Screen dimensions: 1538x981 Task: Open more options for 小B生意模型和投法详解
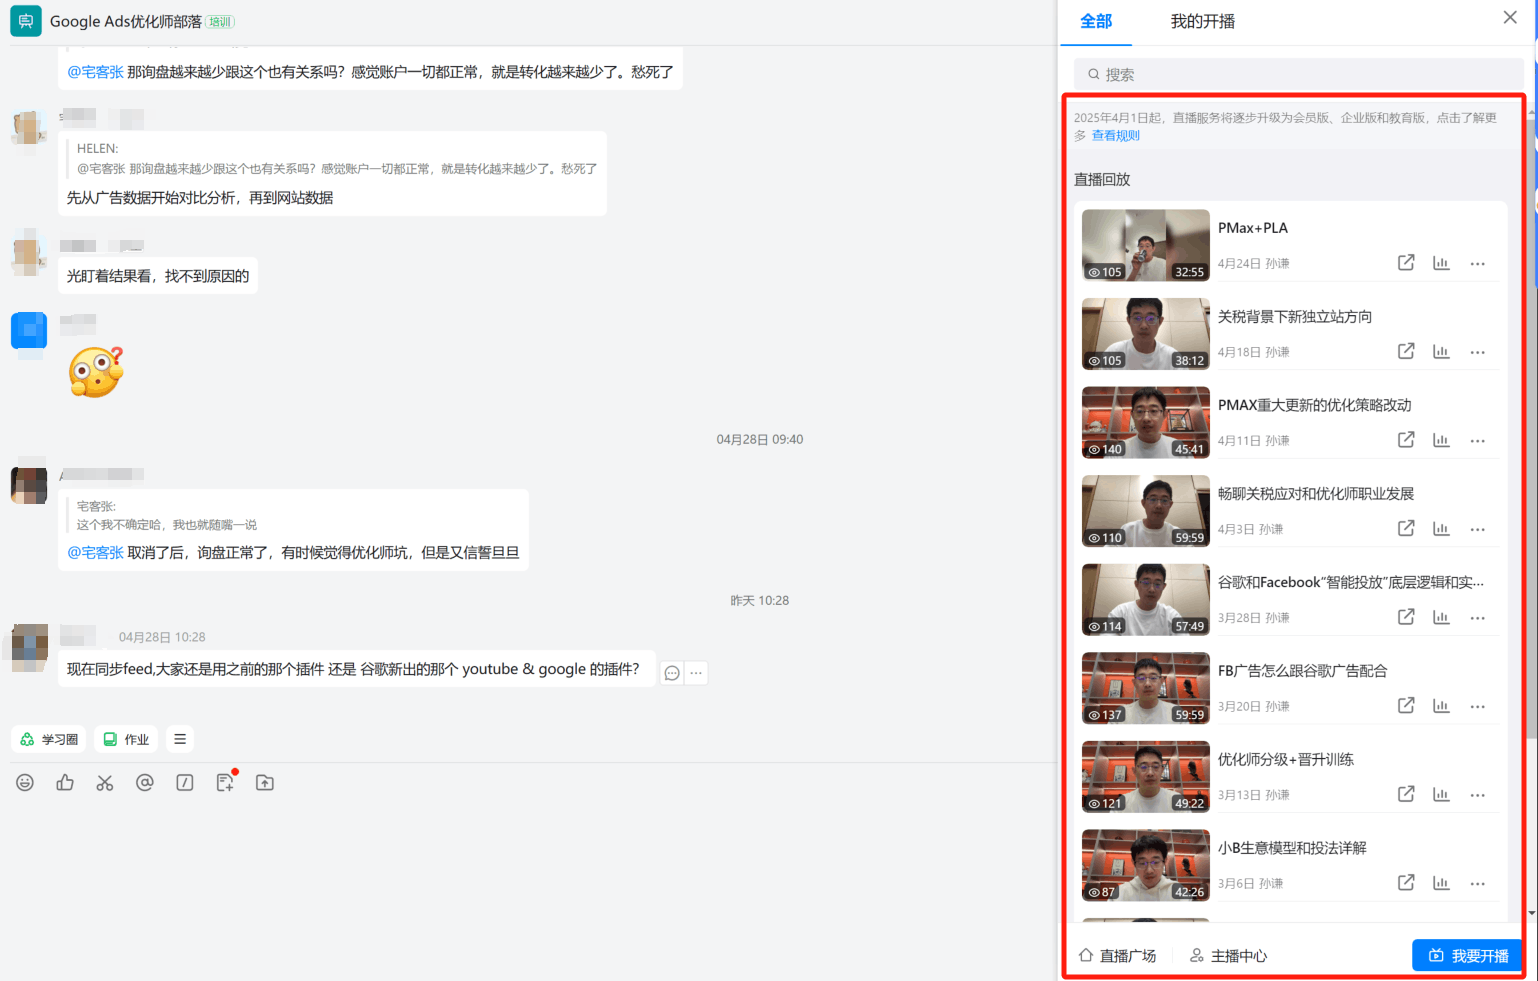(x=1477, y=883)
